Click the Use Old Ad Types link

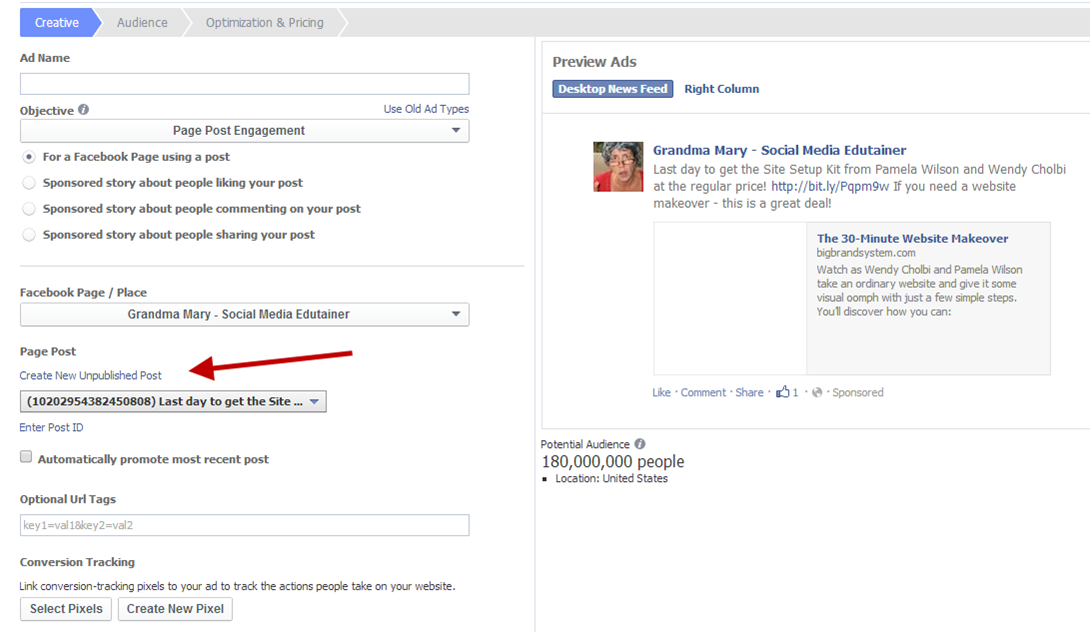[426, 109]
